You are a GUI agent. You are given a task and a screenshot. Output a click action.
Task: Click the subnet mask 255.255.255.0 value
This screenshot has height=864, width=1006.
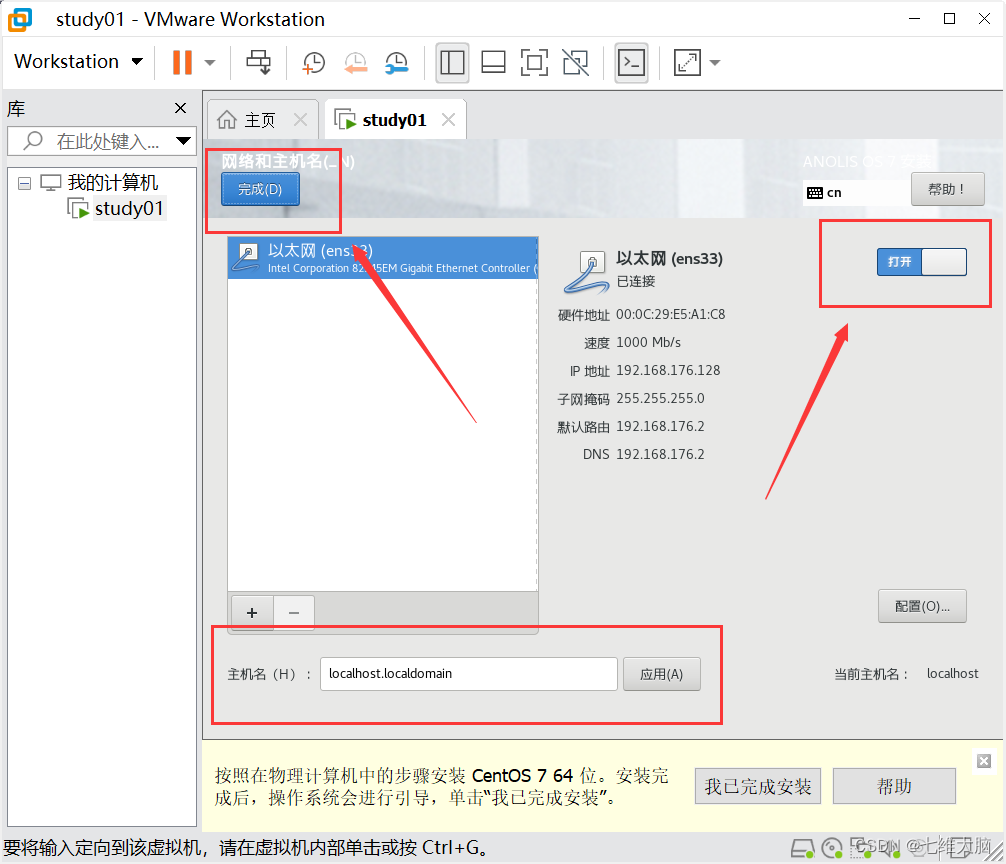pyautogui.click(x=660, y=398)
